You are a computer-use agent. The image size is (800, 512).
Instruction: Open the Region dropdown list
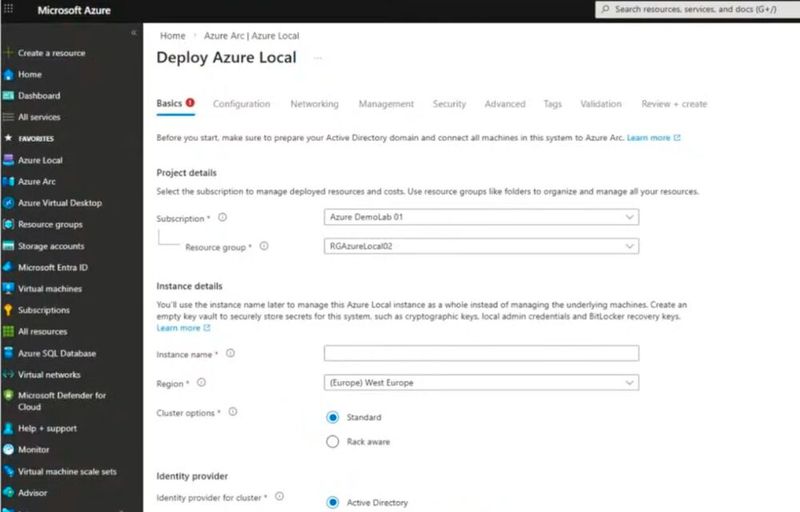point(481,383)
